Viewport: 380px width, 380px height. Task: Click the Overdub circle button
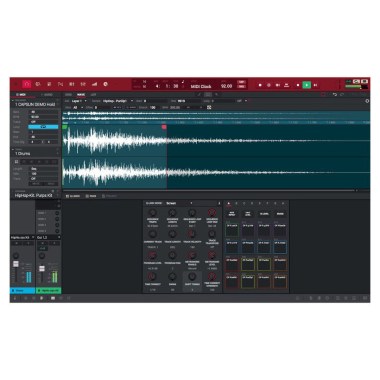click(269, 85)
